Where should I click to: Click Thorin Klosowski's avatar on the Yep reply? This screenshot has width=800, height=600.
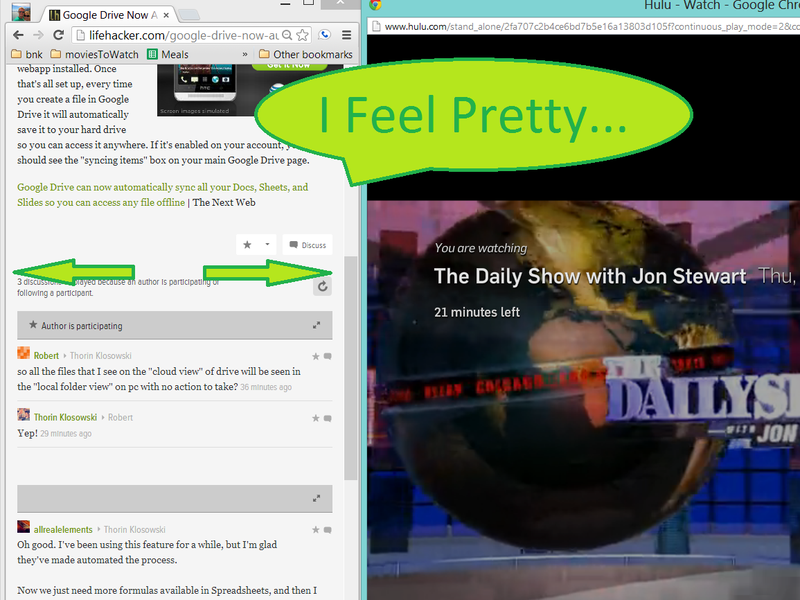click(23, 414)
